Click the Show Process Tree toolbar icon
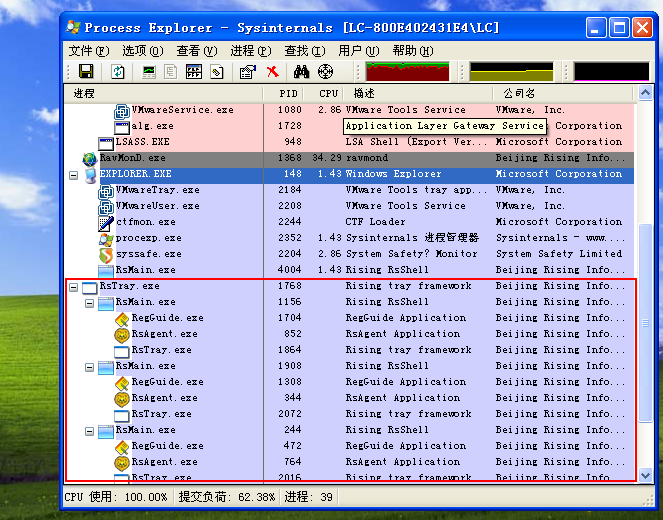 point(171,71)
